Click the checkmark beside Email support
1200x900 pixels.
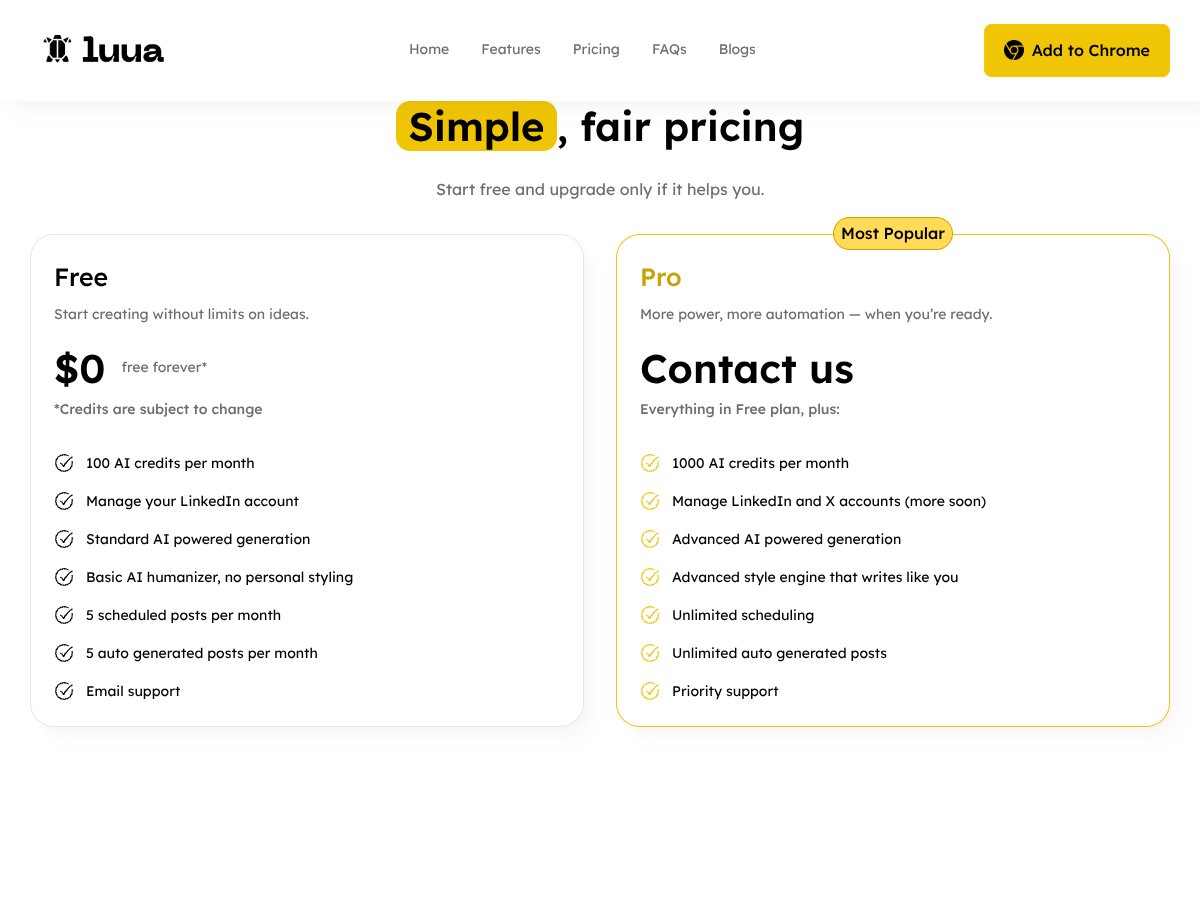pyautogui.click(x=64, y=691)
